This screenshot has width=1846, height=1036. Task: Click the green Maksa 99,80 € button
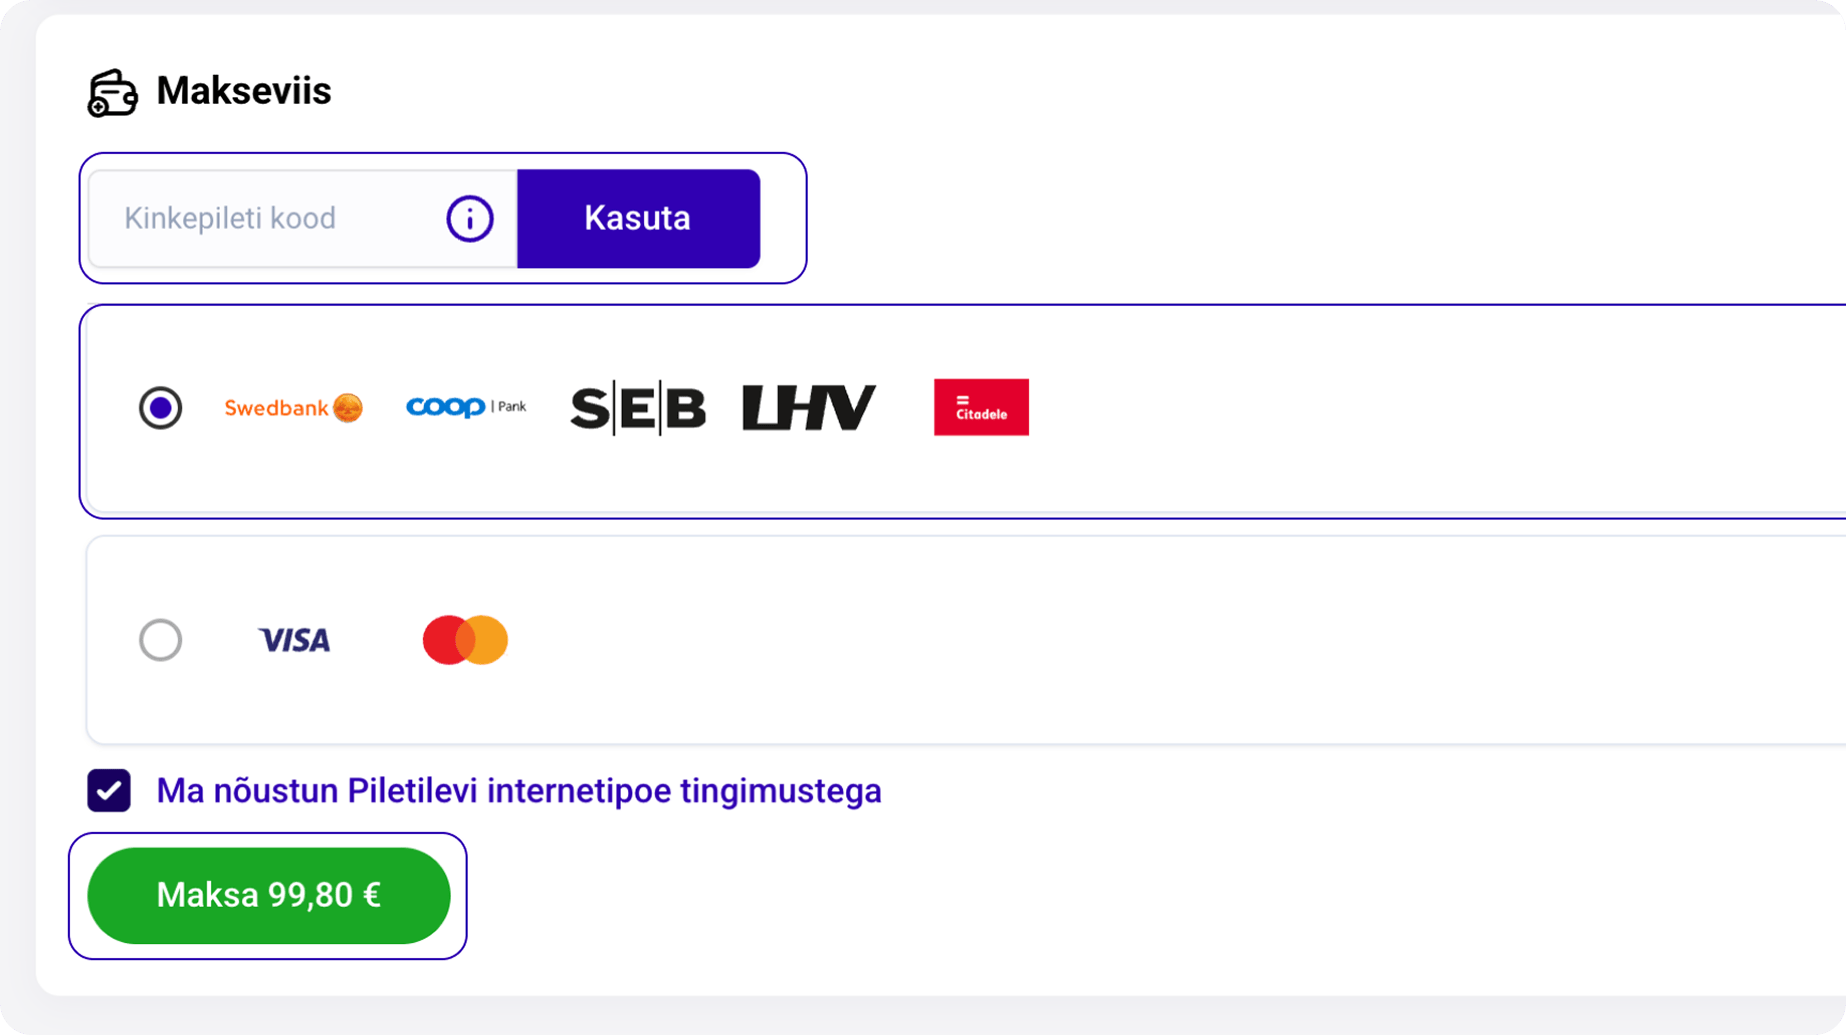pos(268,895)
